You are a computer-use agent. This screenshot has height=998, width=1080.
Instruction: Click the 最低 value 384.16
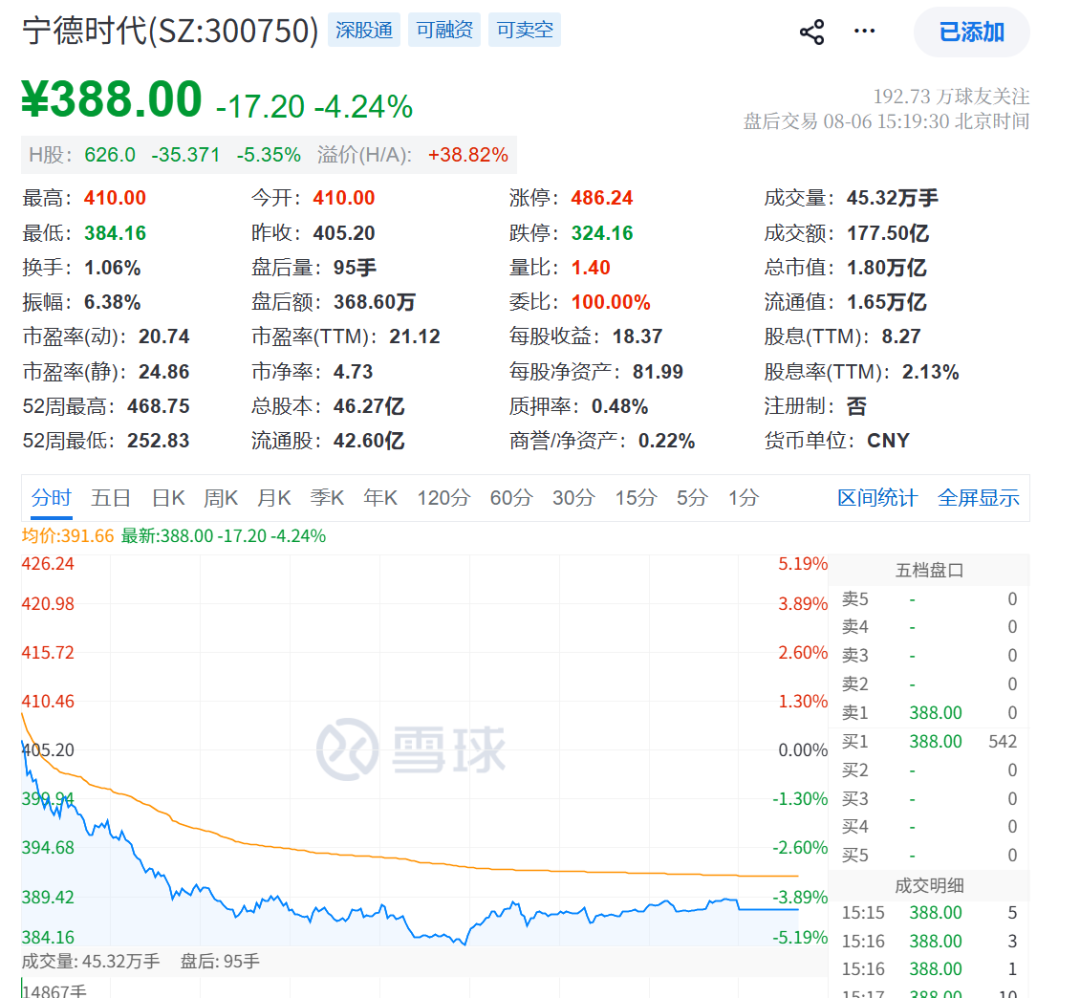click(x=115, y=233)
